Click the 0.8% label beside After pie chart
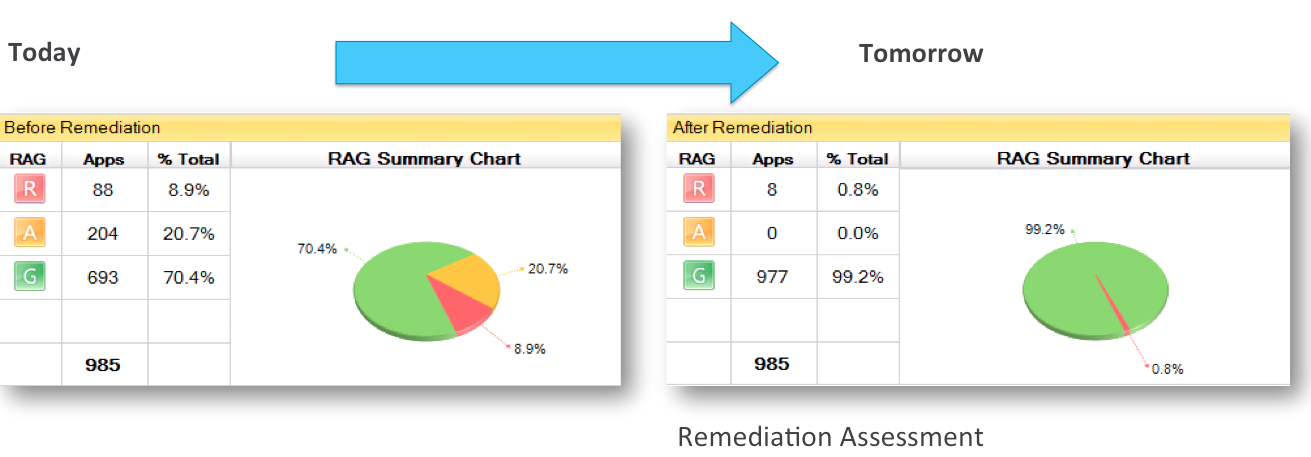 (x=1167, y=369)
